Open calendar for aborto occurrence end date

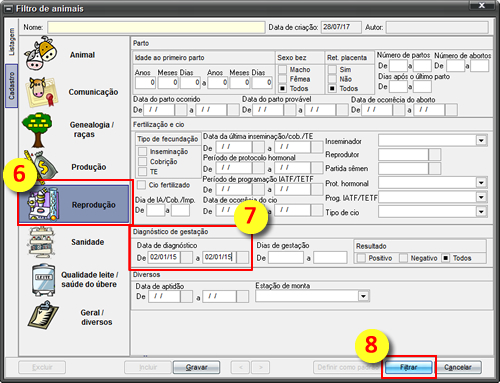click(451, 110)
